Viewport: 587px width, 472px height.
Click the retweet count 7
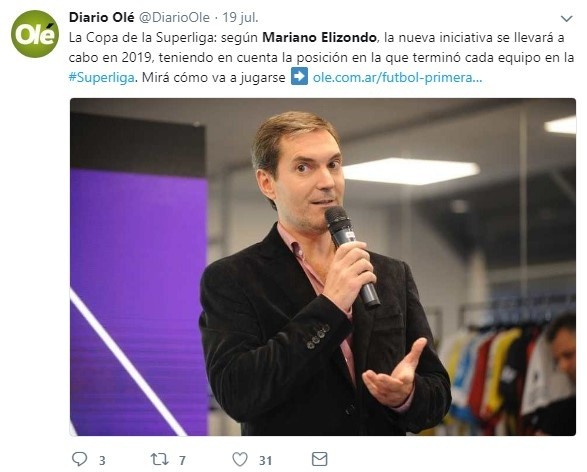(x=182, y=460)
